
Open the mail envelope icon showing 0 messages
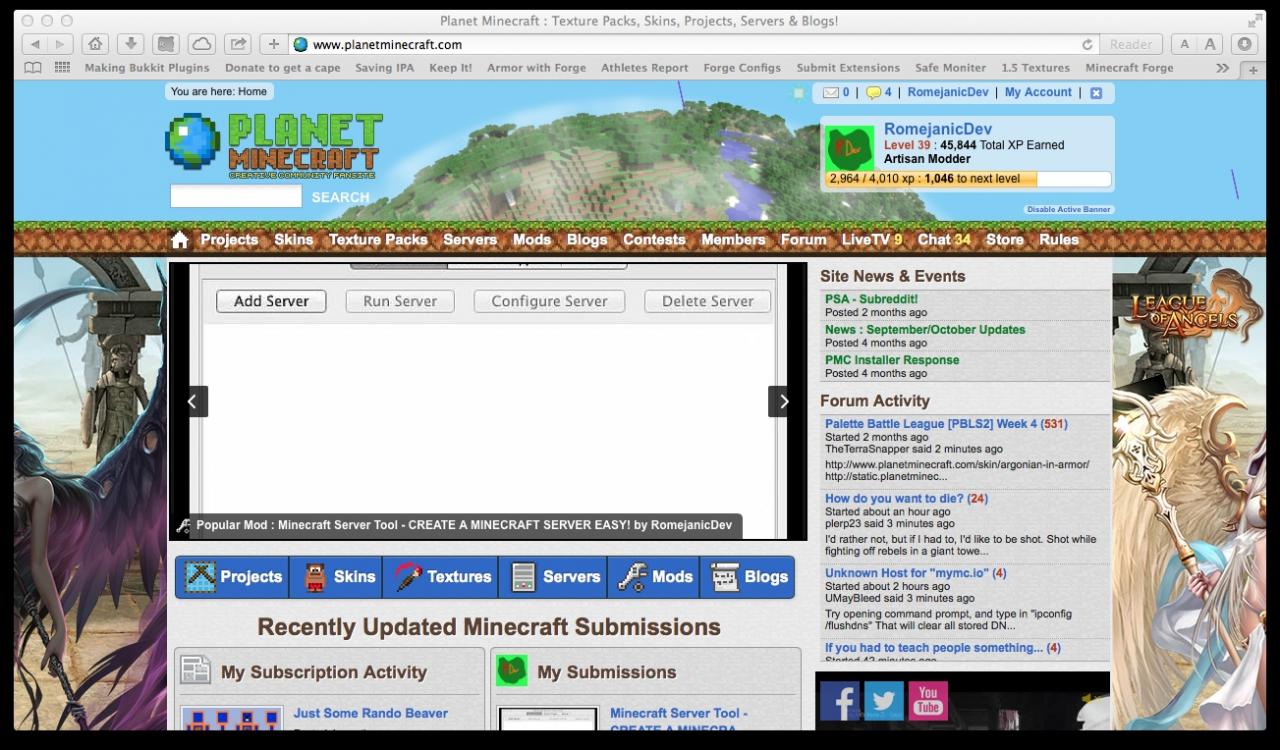pos(833,92)
